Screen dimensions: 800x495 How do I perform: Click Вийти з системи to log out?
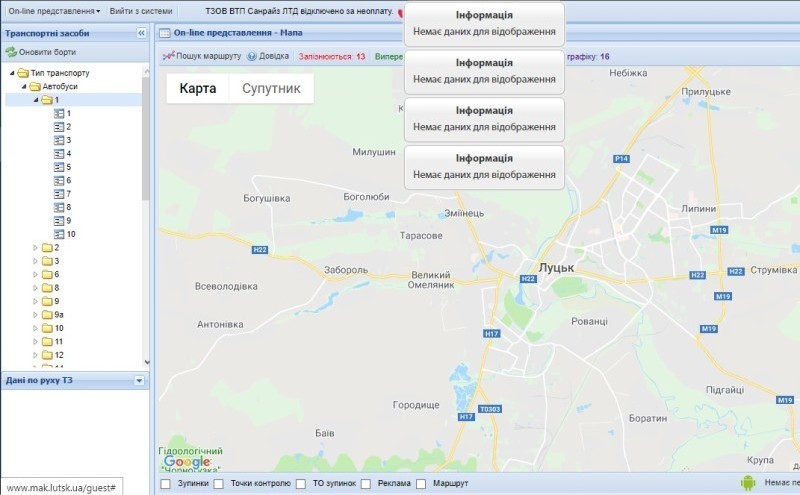tap(139, 11)
